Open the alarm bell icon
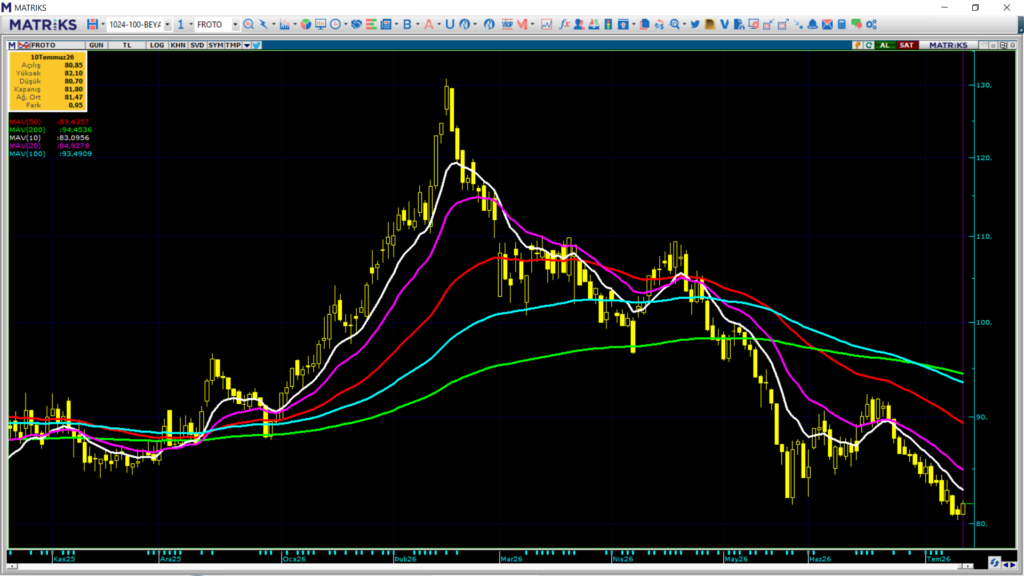Viewport: 1024px width, 576px height. click(x=812, y=24)
